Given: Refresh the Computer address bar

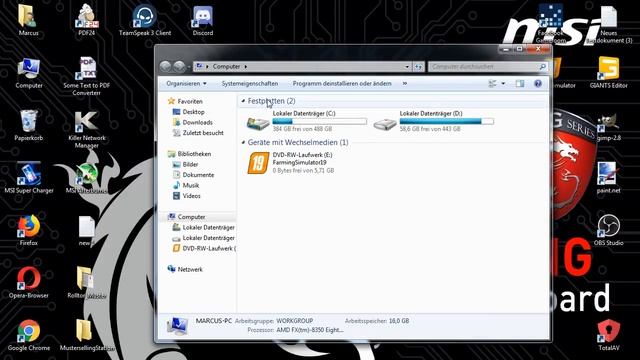Looking at the screenshot, I should (418, 67).
